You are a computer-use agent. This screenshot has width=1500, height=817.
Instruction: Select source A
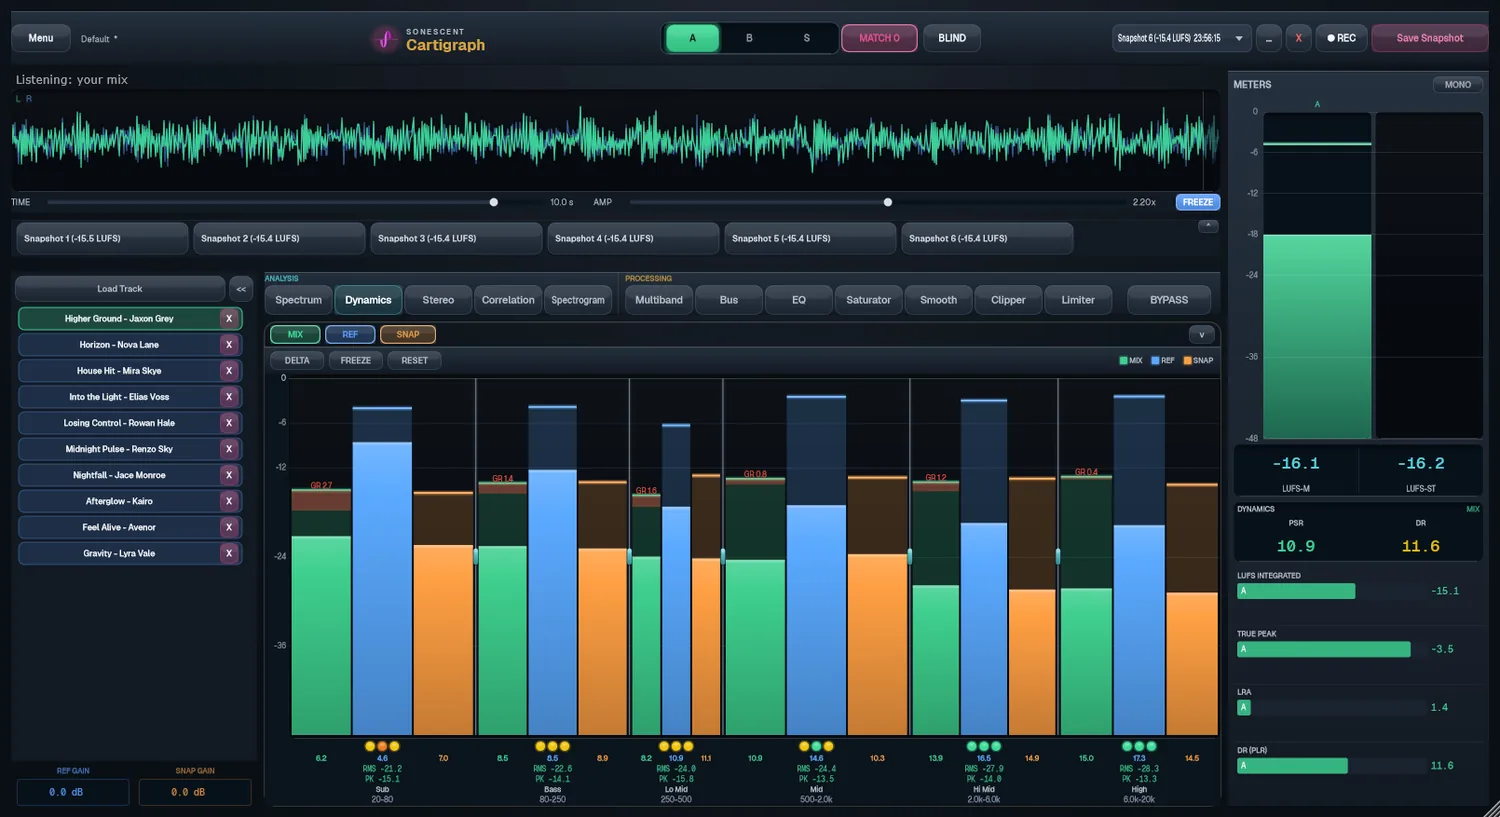[x=692, y=38]
